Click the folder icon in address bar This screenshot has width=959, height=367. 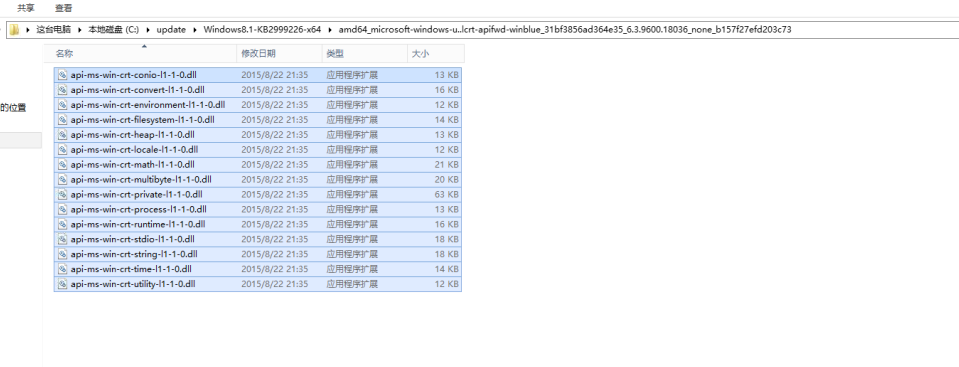(15, 29)
